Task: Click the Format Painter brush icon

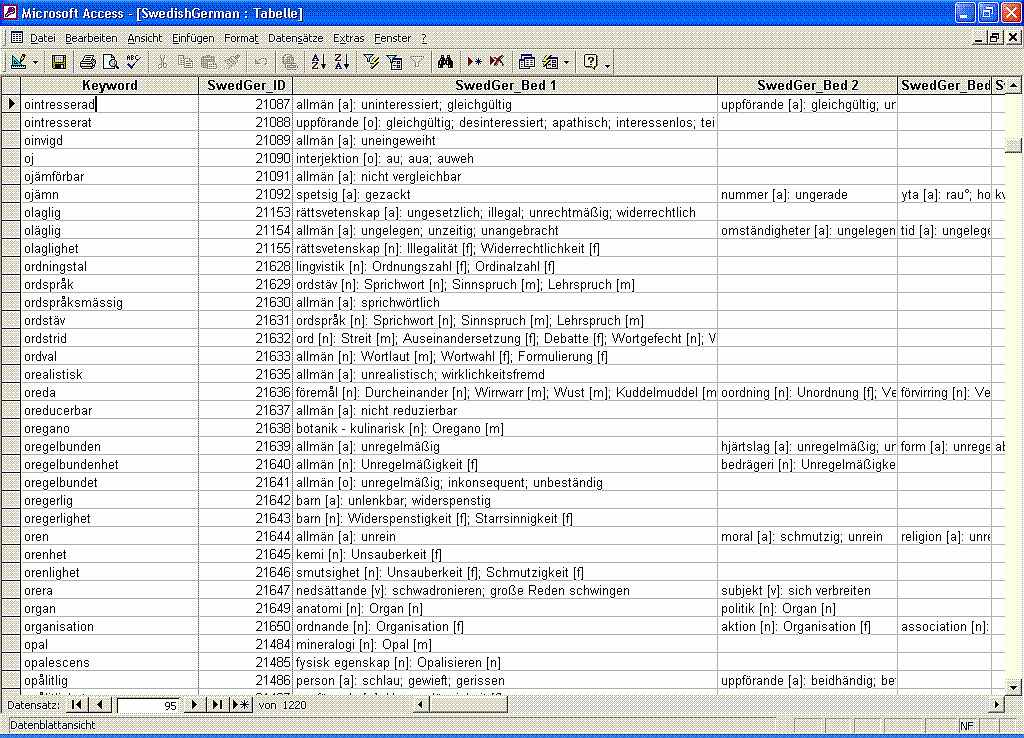Action: 232,62
